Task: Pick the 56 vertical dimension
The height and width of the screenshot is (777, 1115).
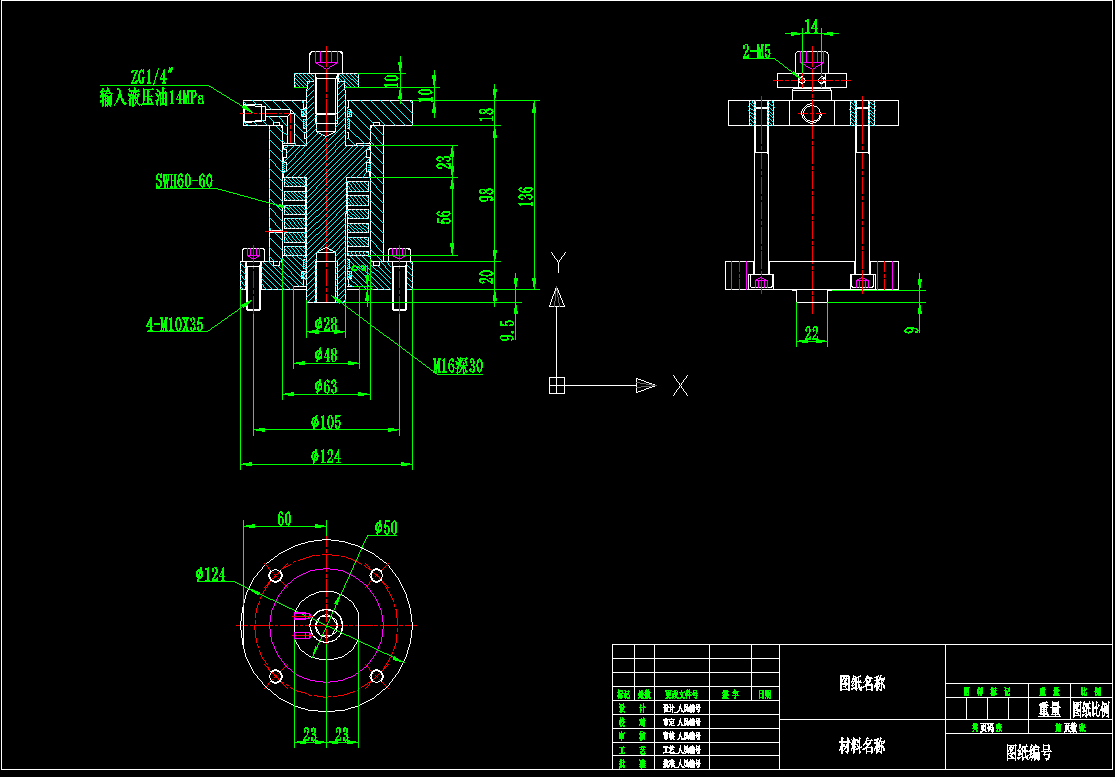Action: [444, 217]
